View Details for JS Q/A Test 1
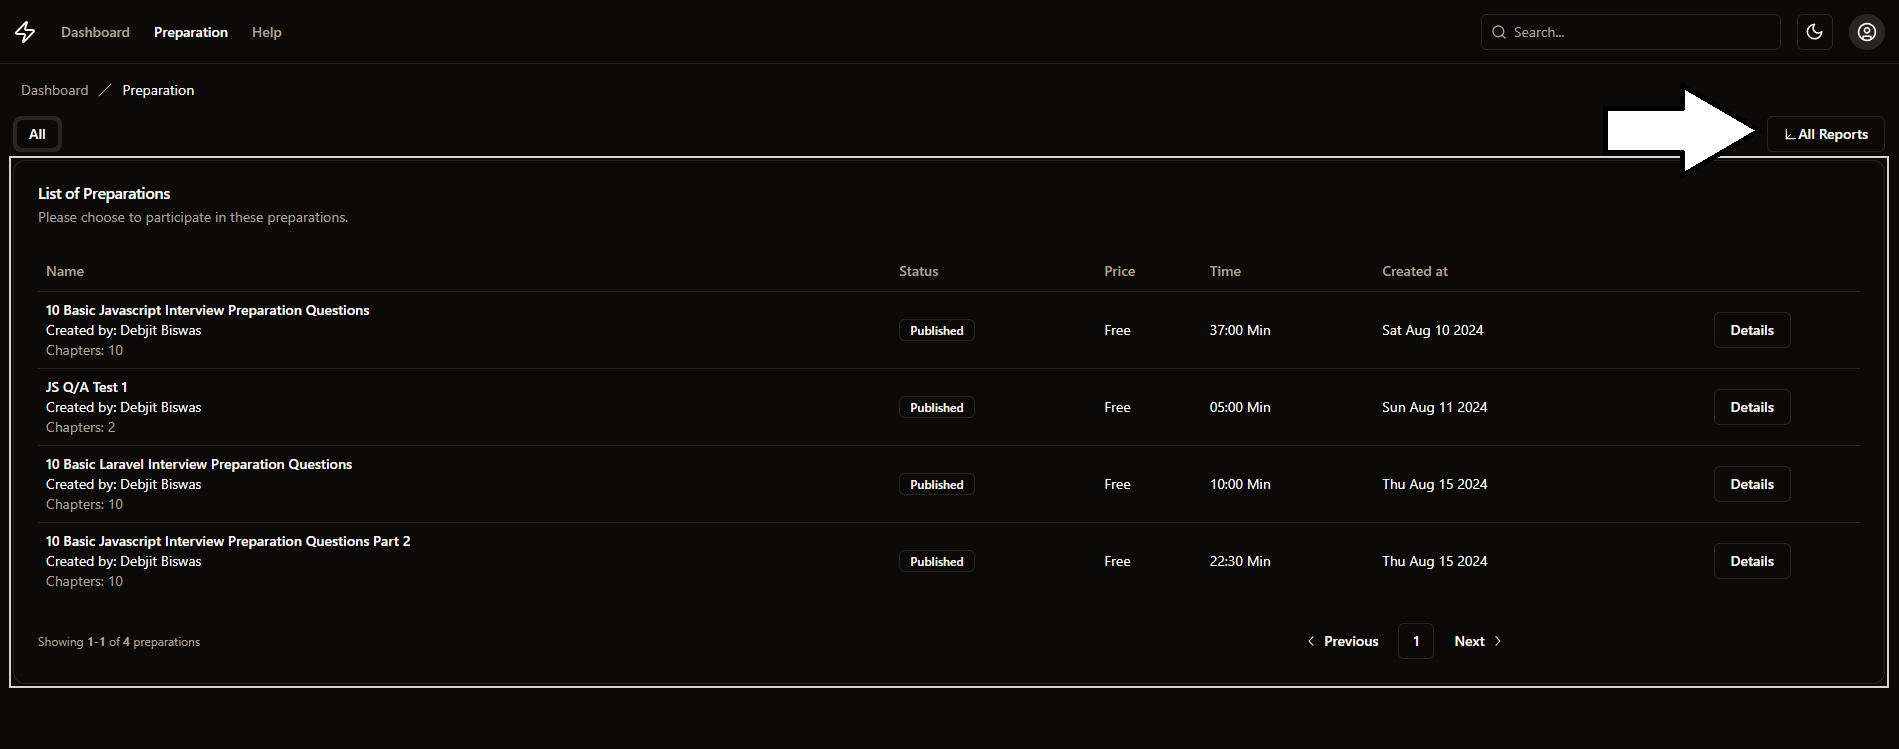 point(1751,407)
